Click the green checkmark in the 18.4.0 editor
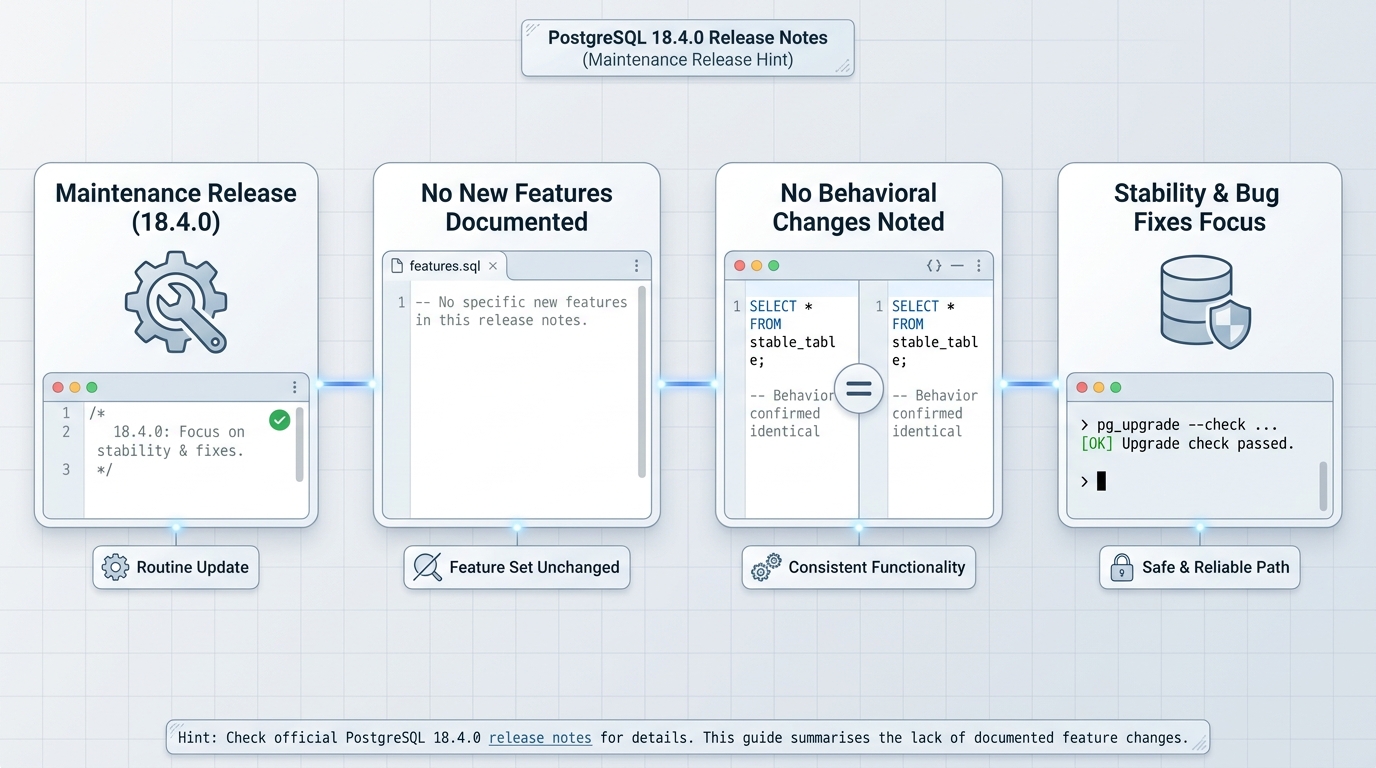This screenshot has height=768, width=1376. click(280, 420)
